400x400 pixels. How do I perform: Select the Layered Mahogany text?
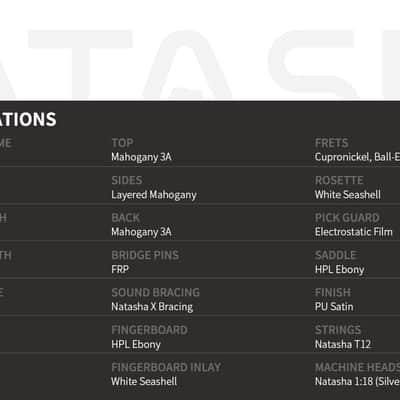[154, 195]
